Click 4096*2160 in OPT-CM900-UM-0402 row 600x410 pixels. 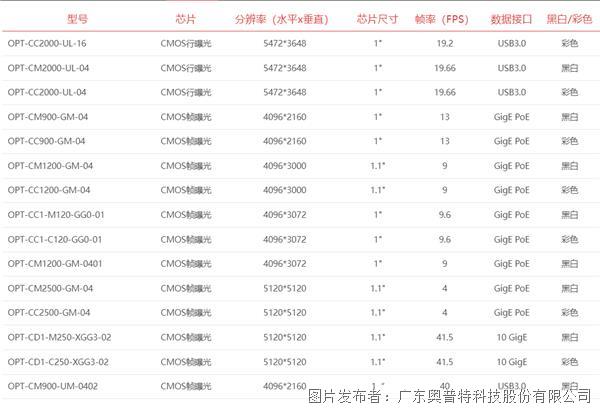tap(285, 386)
